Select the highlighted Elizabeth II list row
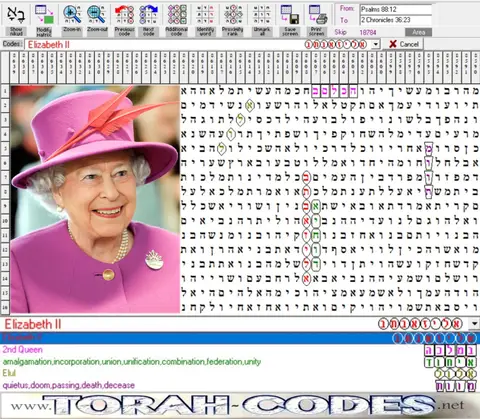The image size is (480, 419). [x=240, y=338]
